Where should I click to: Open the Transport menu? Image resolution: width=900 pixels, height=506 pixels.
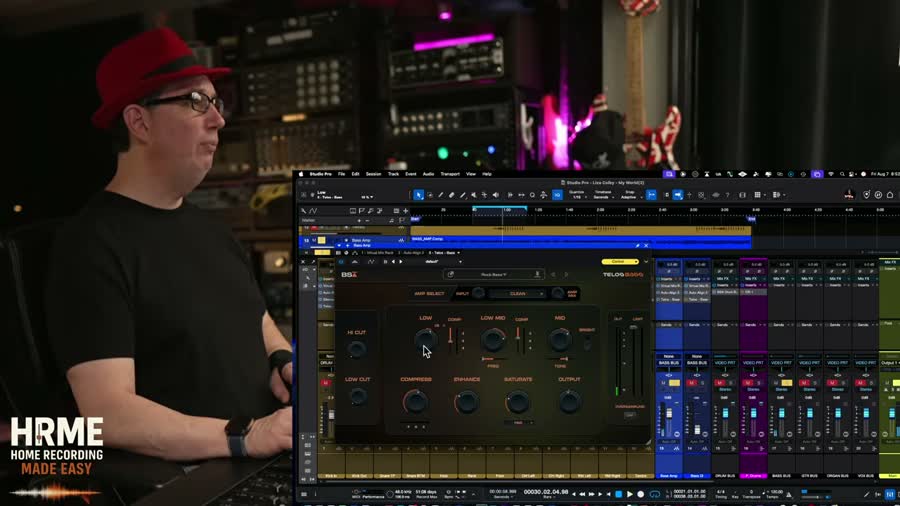coord(450,174)
